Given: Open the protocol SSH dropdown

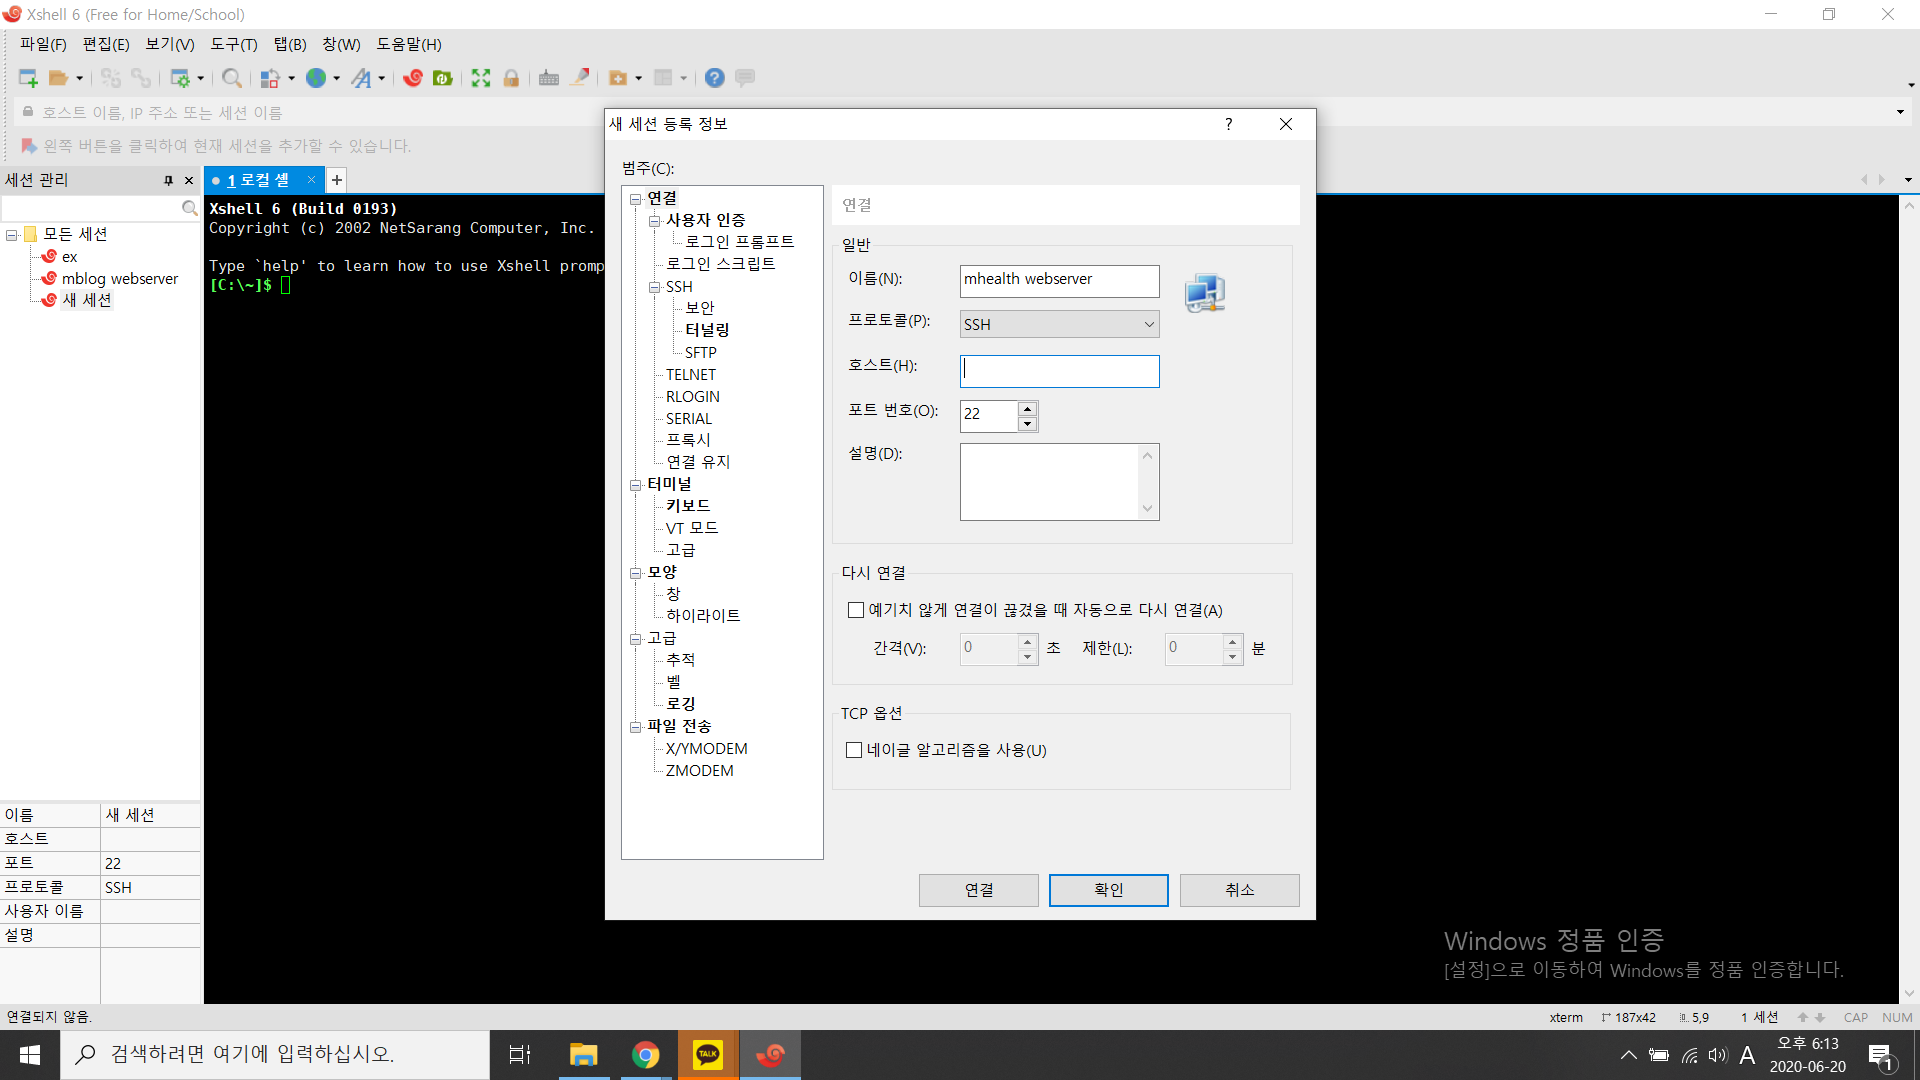Looking at the screenshot, I should click(x=1059, y=324).
